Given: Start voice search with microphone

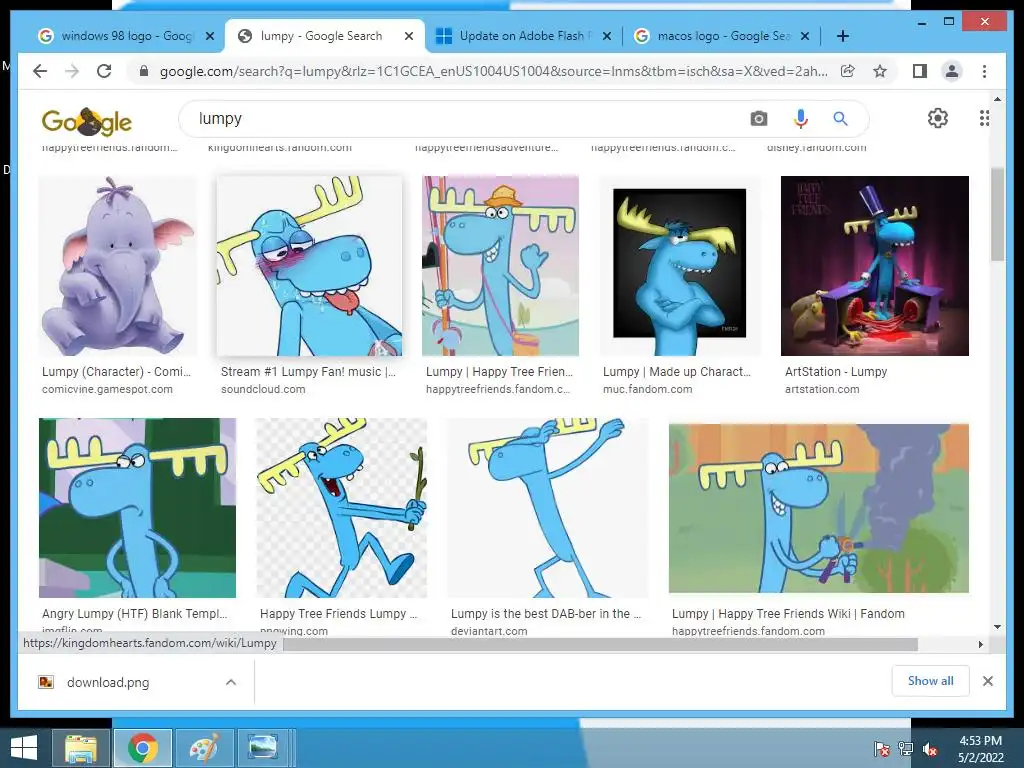Looking at the screenshot, I should click(x=801, y=119).
